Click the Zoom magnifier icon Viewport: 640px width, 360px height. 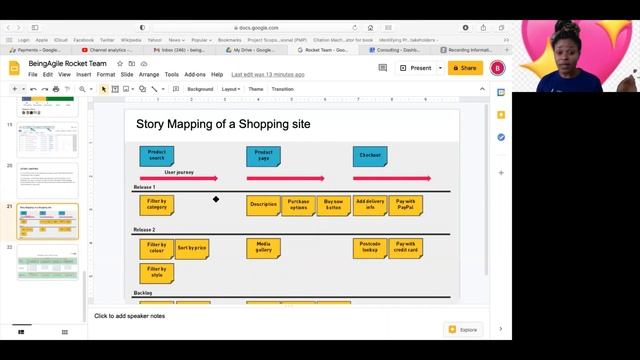[x=82, y=89]
